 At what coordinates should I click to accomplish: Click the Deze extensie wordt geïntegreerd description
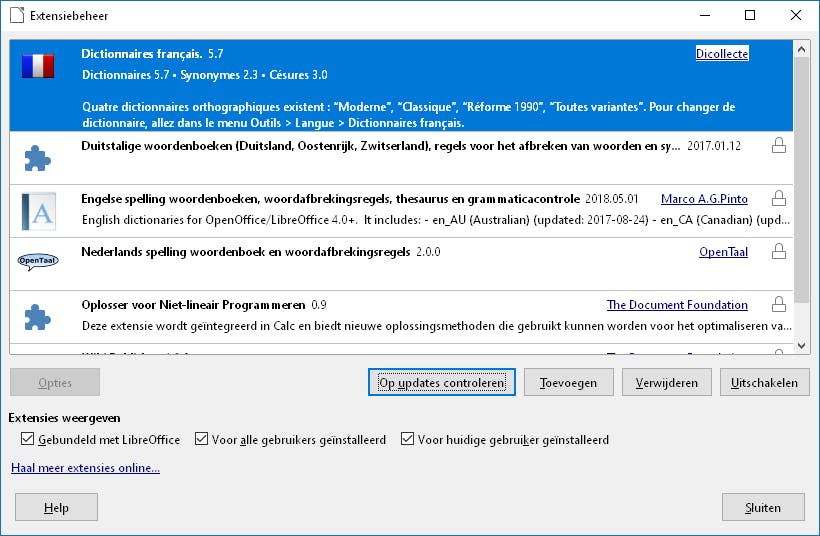click(x=437, y=326)
